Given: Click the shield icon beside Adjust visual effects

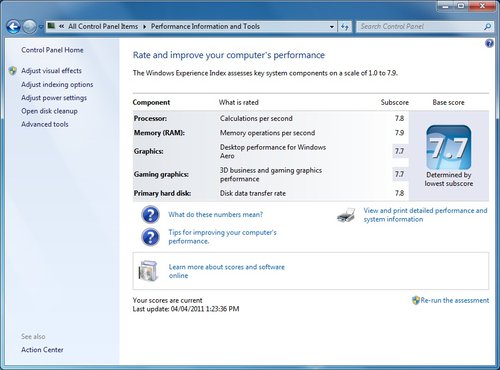Looking at the screenshot, I should coord(13,71).
